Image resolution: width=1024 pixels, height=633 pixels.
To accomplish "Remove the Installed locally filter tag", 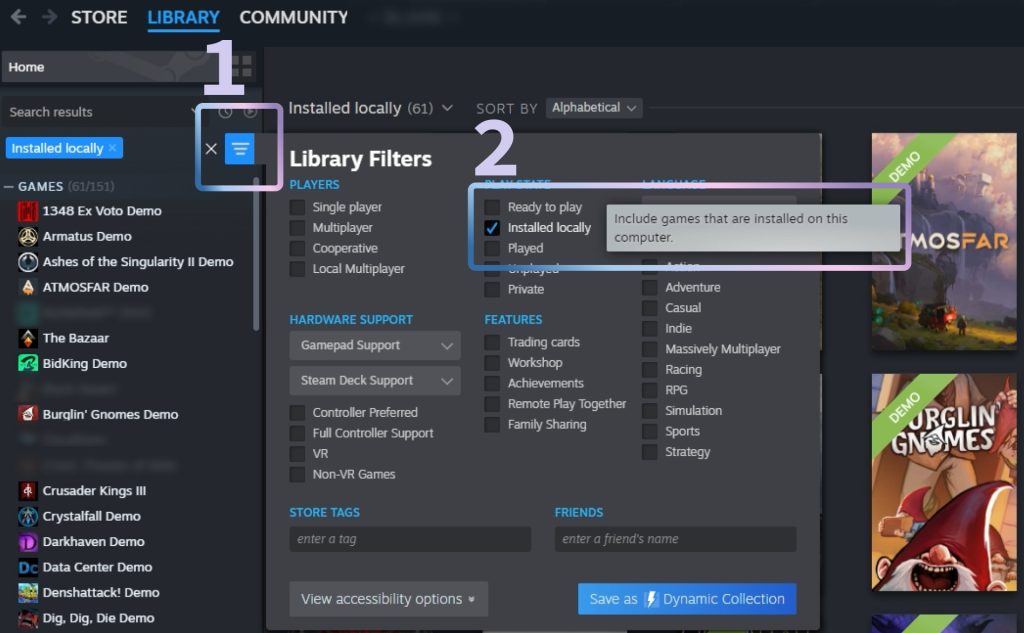I will 112,148.
